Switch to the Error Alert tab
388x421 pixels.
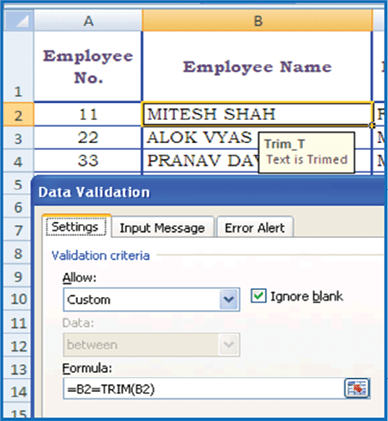click(255, 228)
